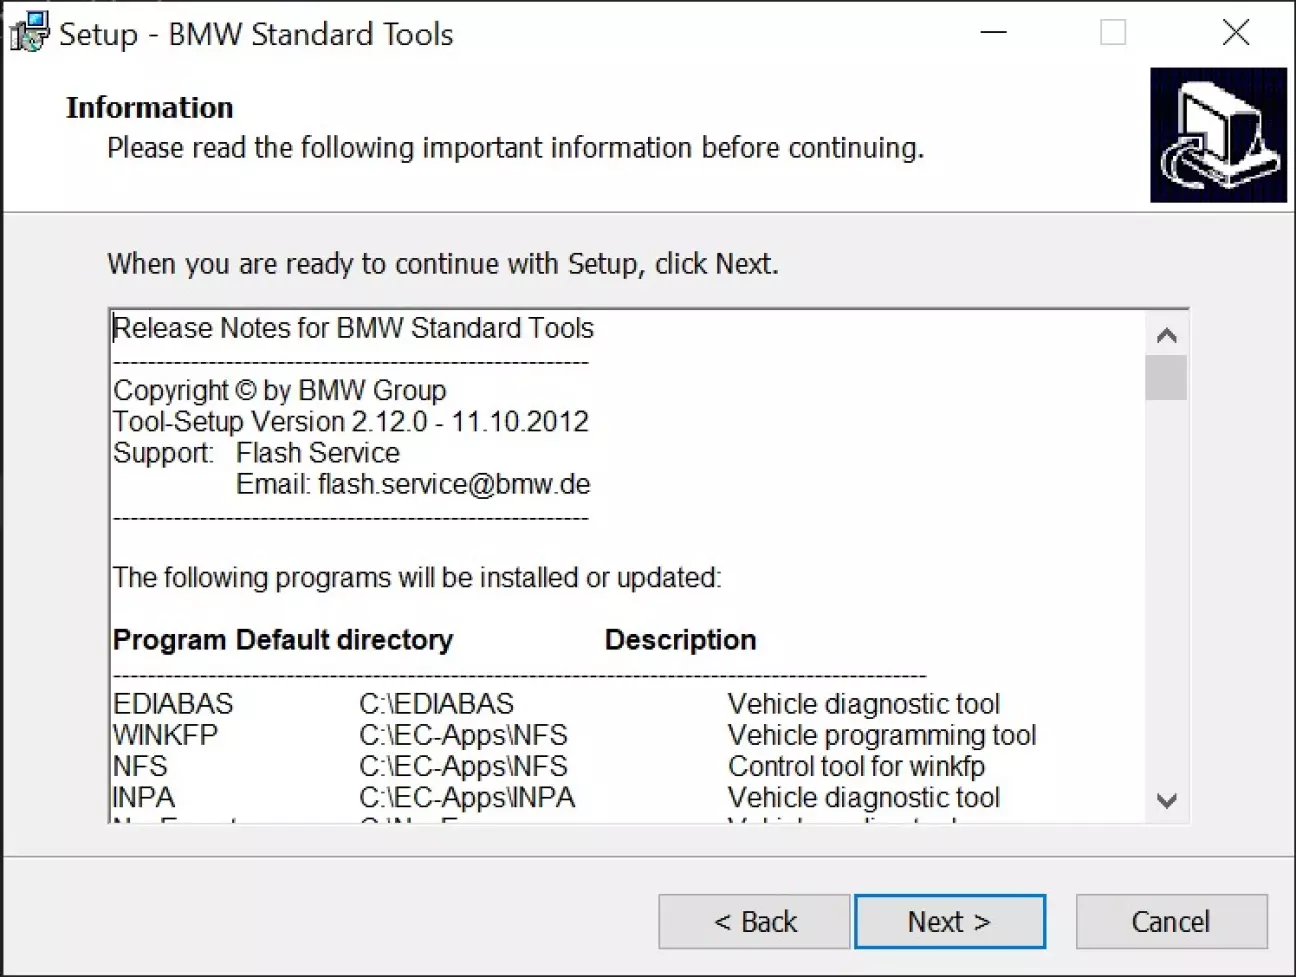1296x977 pixels.
Task: Click WINKFP's C:\EC-Apps\NFS directory
Action: point(463,735)
